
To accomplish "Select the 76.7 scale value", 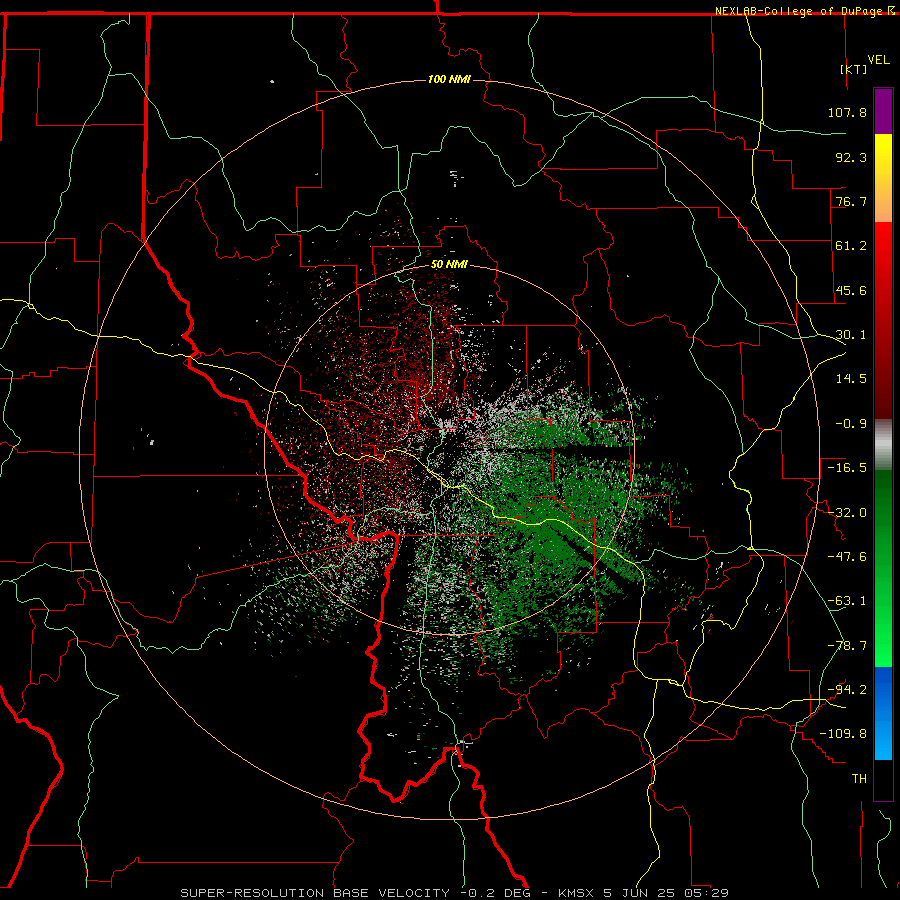I will (851, 201).
